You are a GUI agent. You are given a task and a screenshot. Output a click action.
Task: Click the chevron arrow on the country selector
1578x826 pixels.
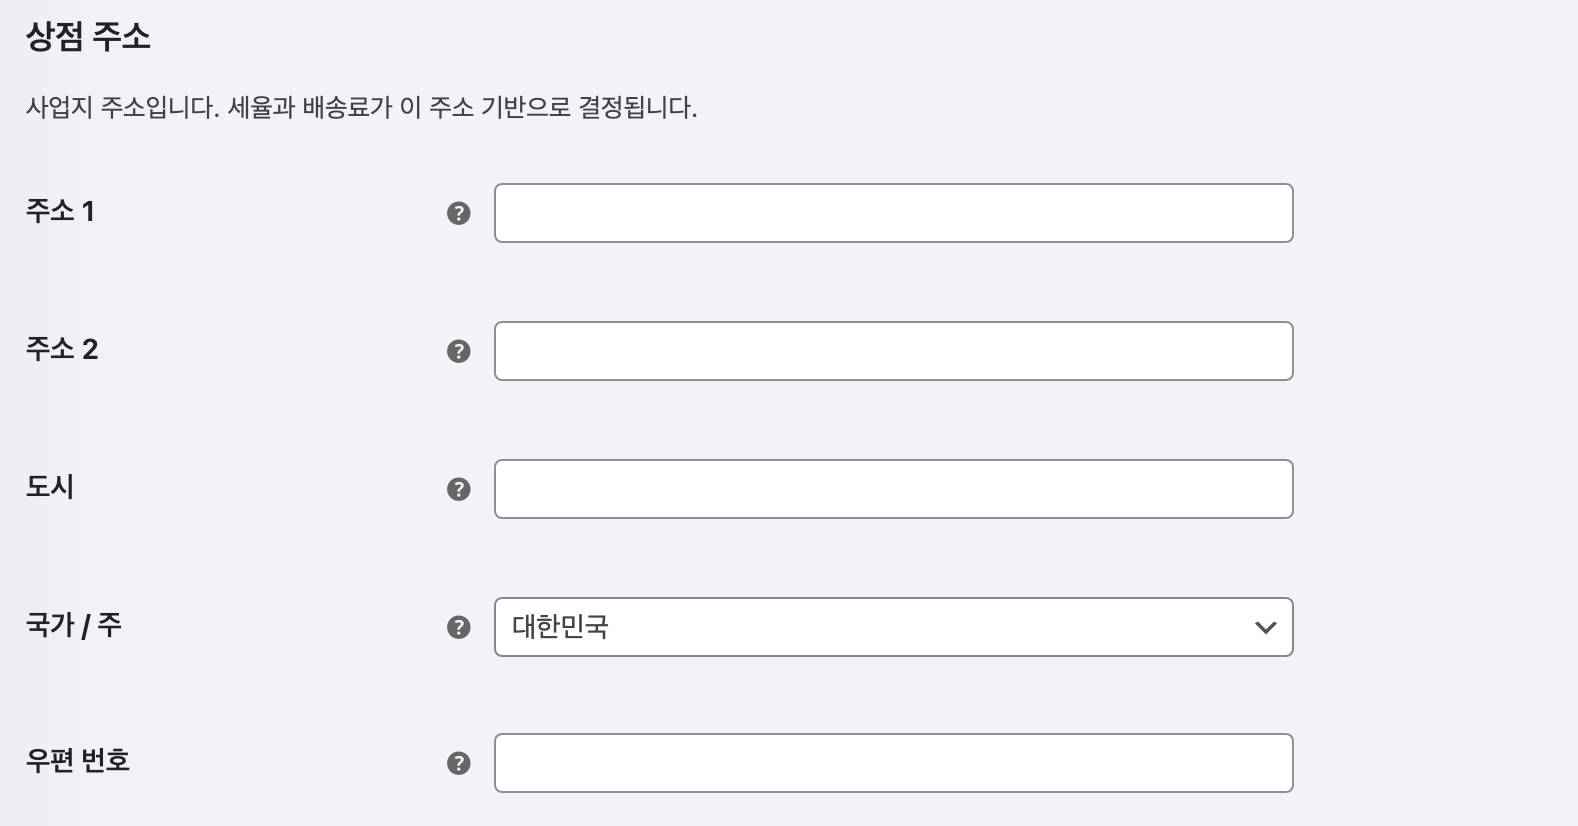click(x=1265, y=628)
